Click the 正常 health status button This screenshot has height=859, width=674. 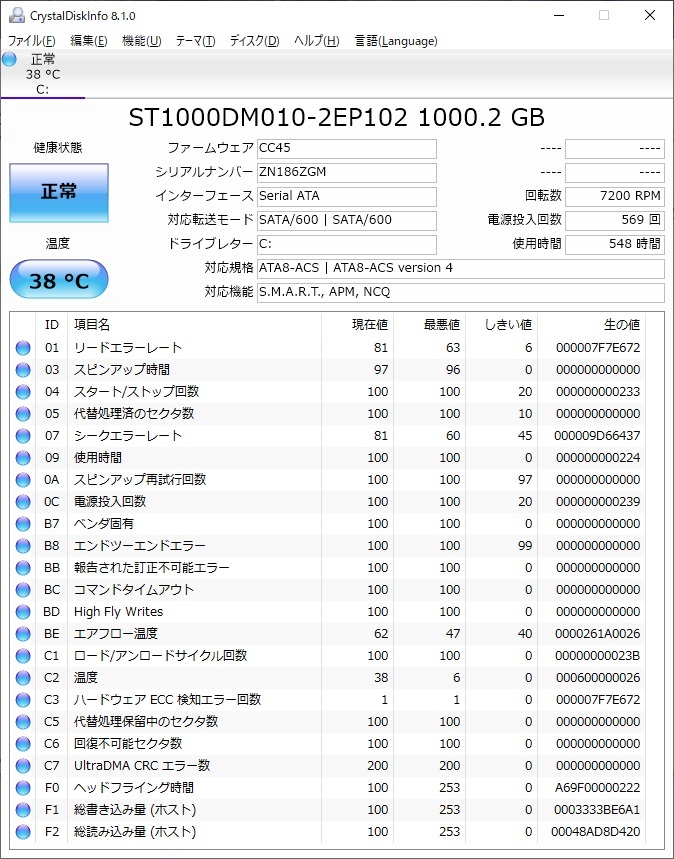tap(59, 192)
